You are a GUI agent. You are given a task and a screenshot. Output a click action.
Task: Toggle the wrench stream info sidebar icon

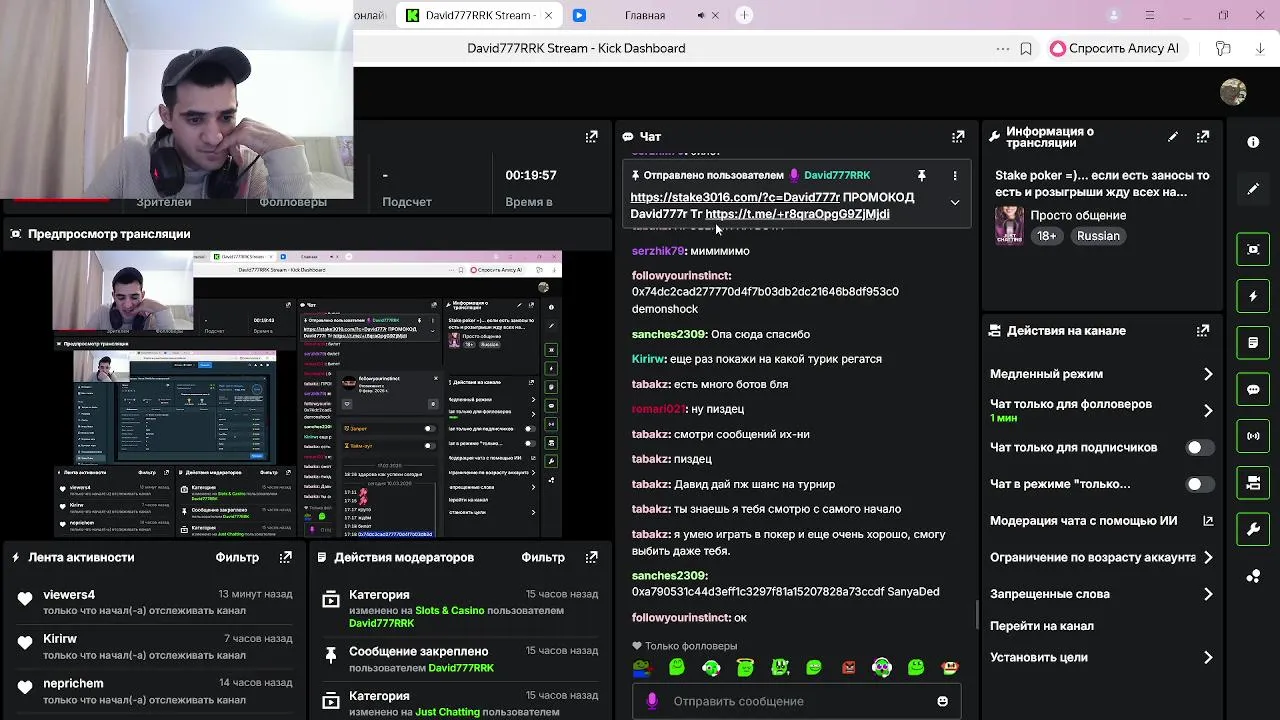pyautogui.click(x=1253, y=529)
